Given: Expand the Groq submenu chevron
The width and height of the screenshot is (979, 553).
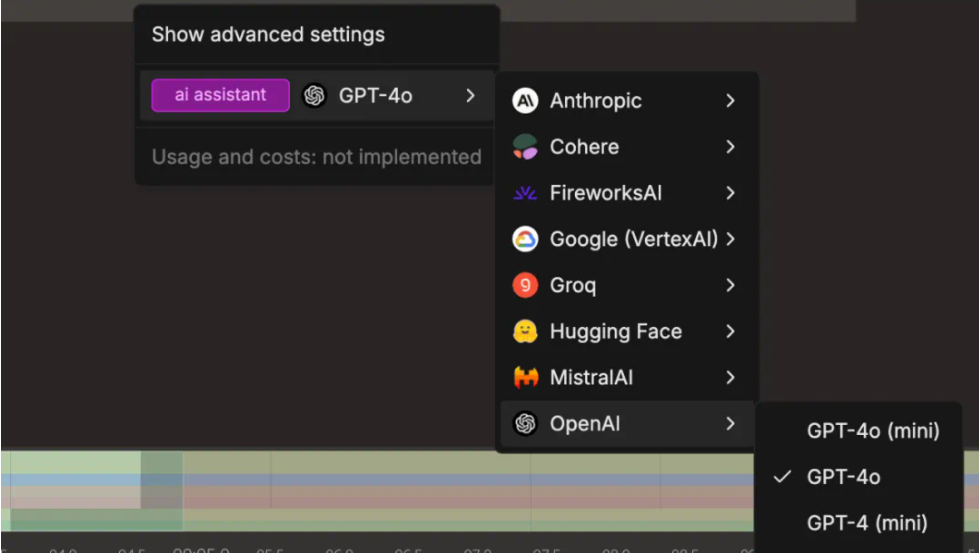Looking at the screenshot, I should [731, 285].
